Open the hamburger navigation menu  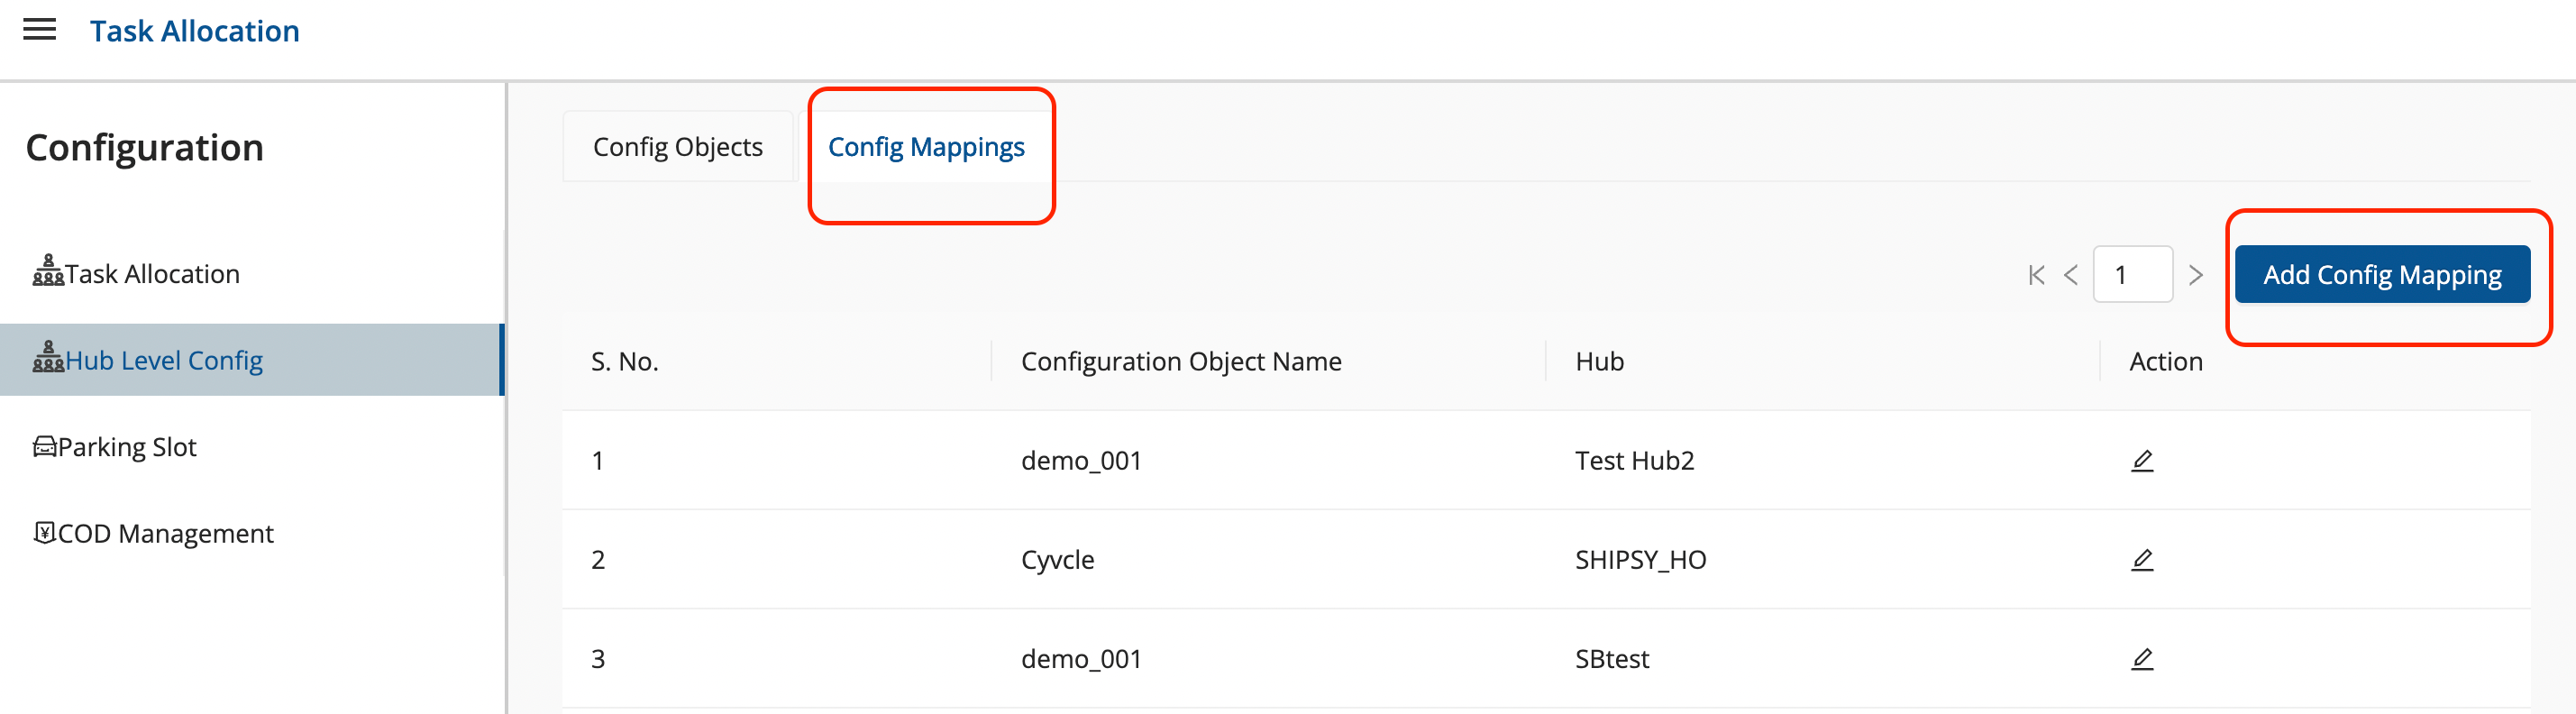point(39,30)
